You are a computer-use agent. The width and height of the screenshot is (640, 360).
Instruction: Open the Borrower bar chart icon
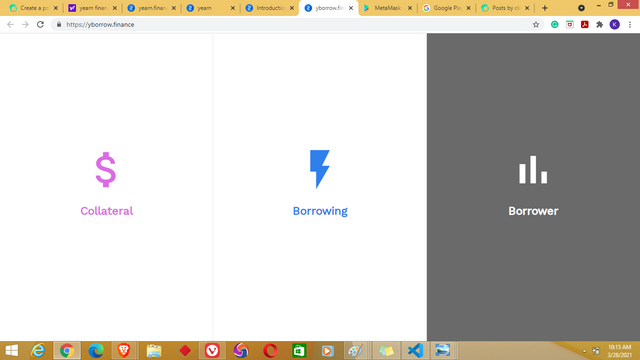point(533,170)
